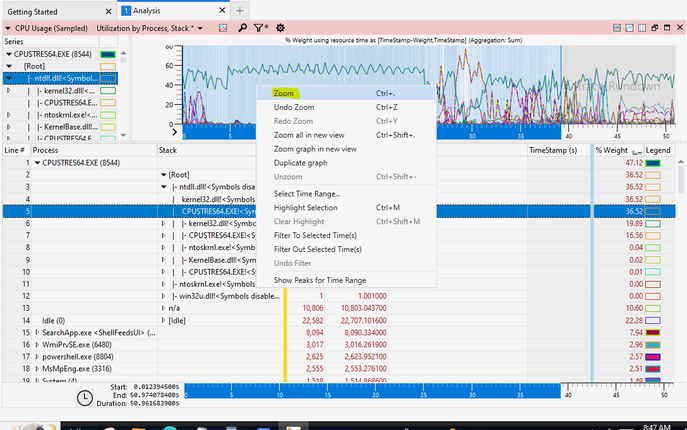Expand SearchApp.exe process row

coord(37,333)
